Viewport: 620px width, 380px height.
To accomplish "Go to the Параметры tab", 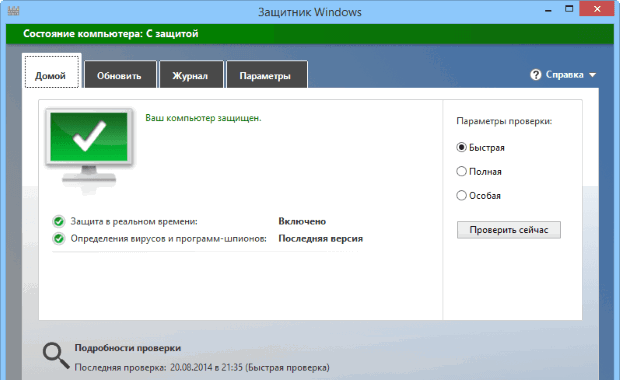I will [x=266, y=74].
